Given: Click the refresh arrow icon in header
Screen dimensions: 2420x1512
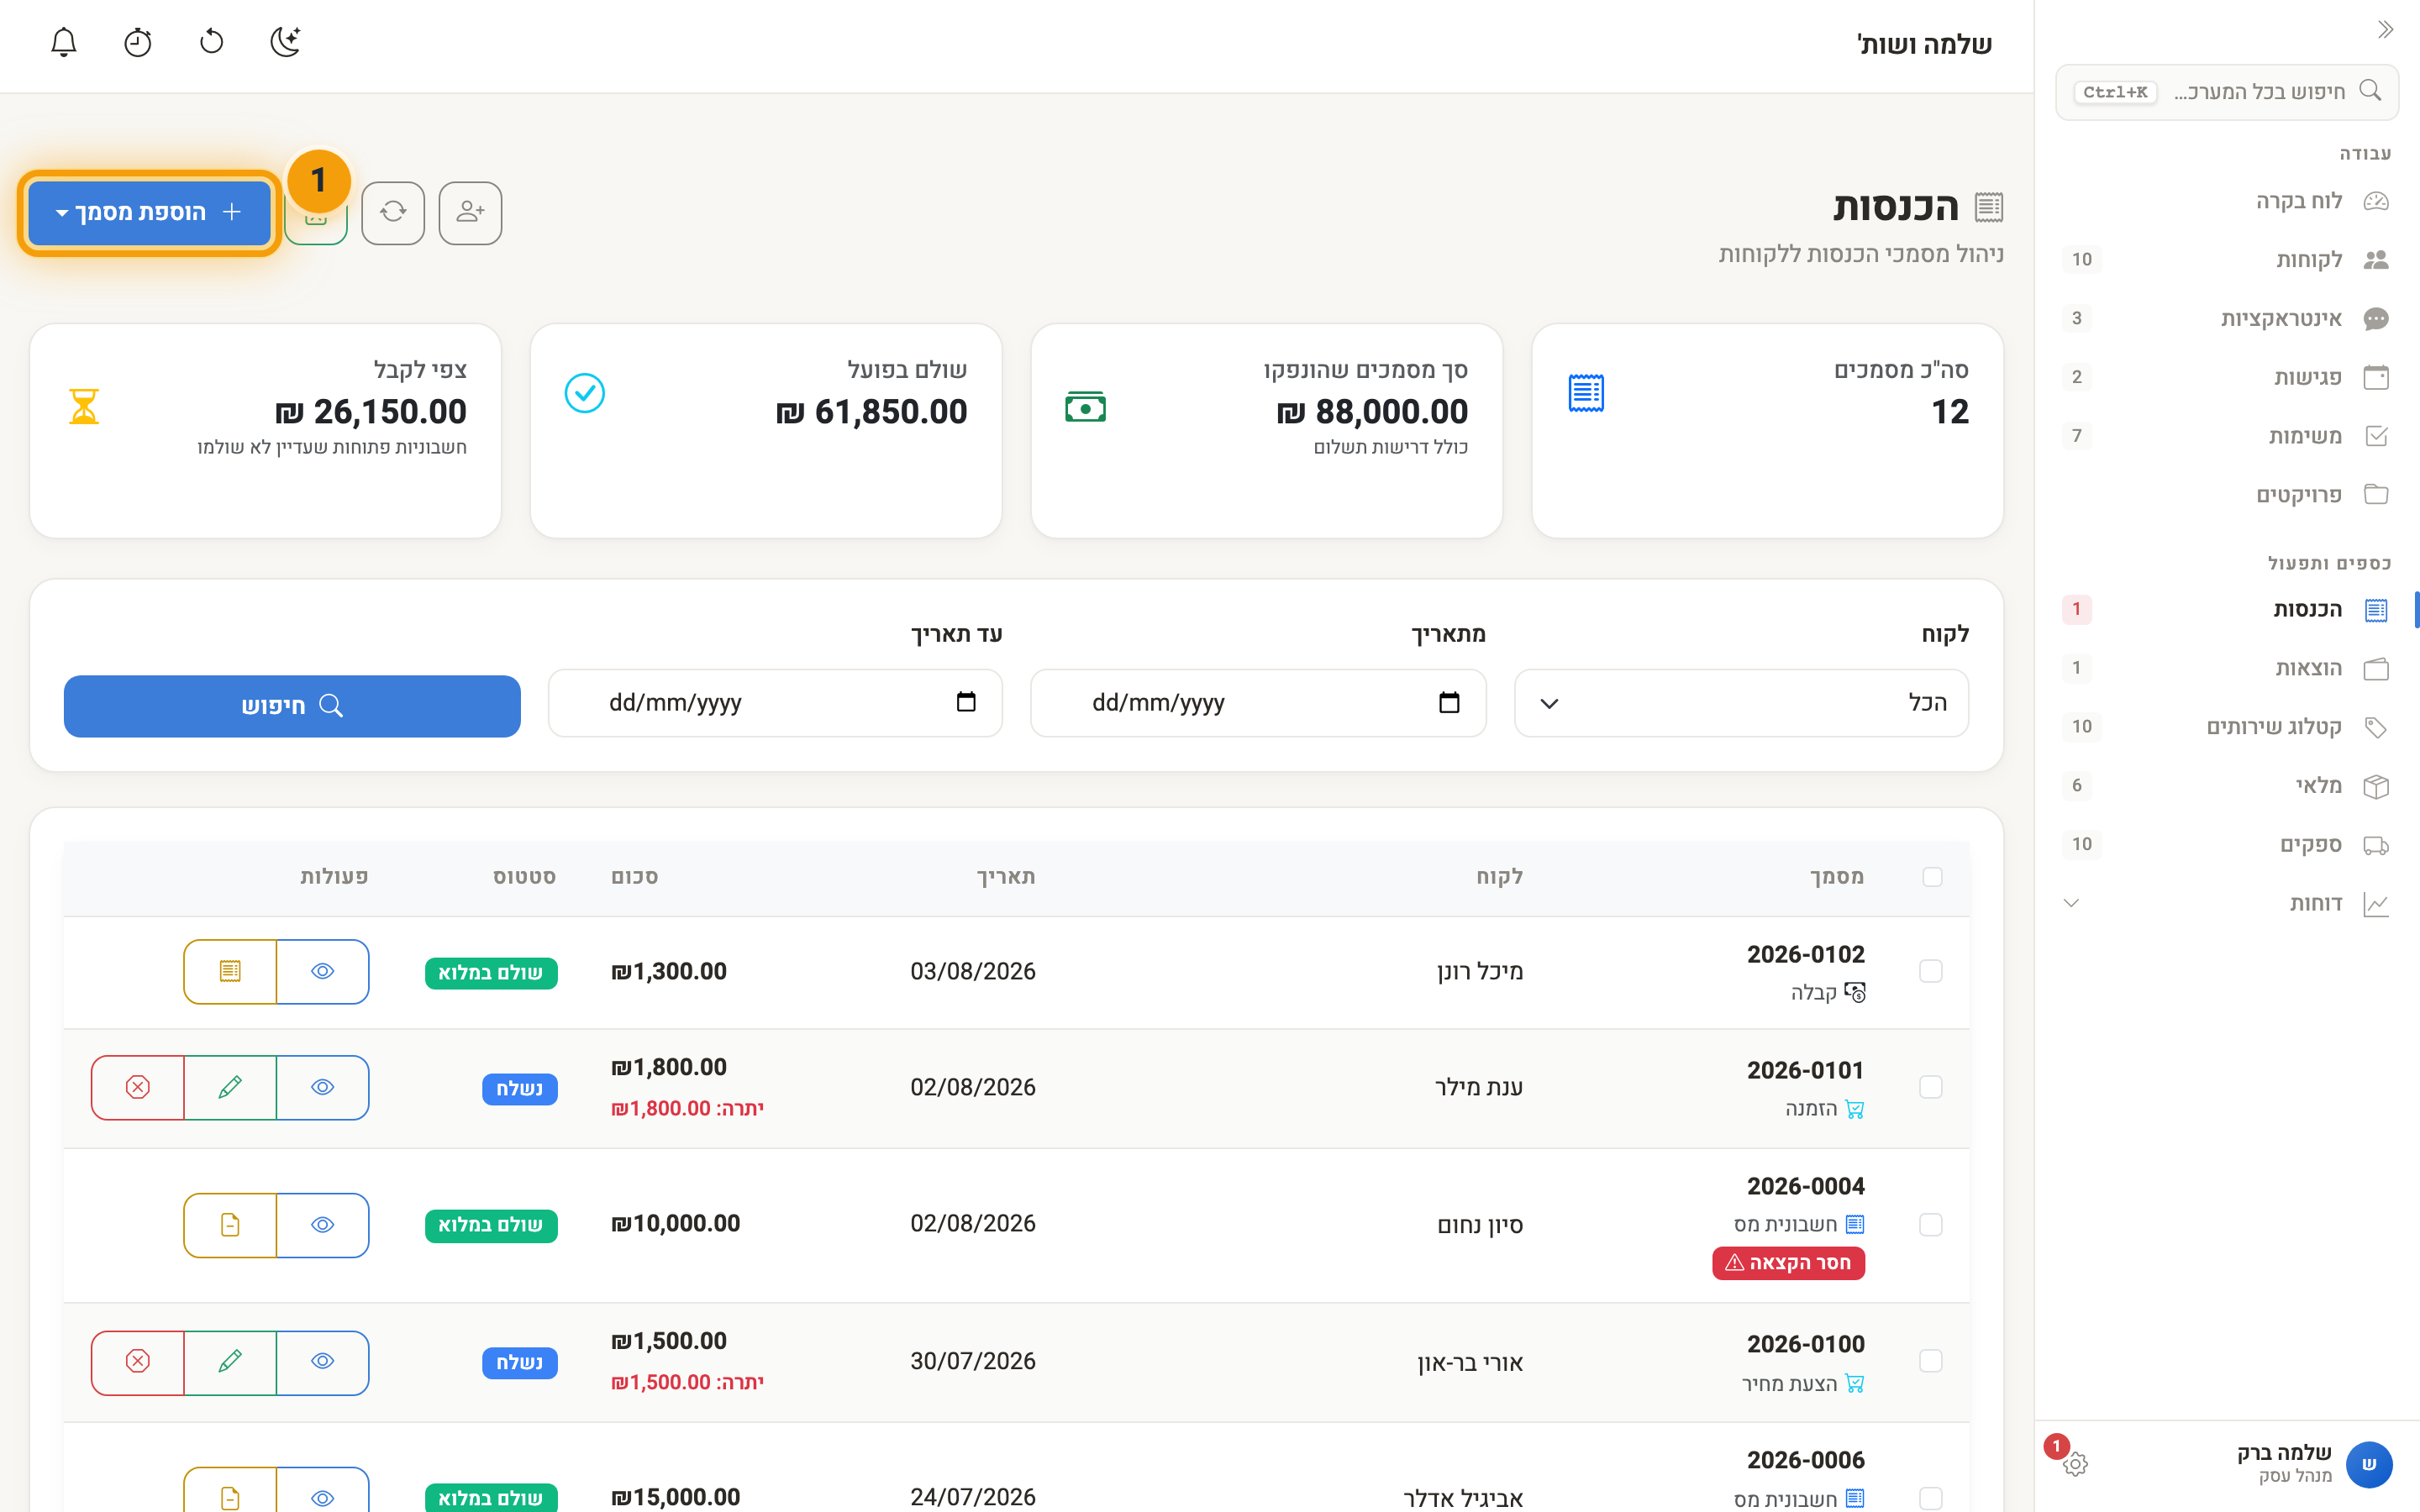Looking at the screenshot, I should pyautogui.click(x=212, y=42).
